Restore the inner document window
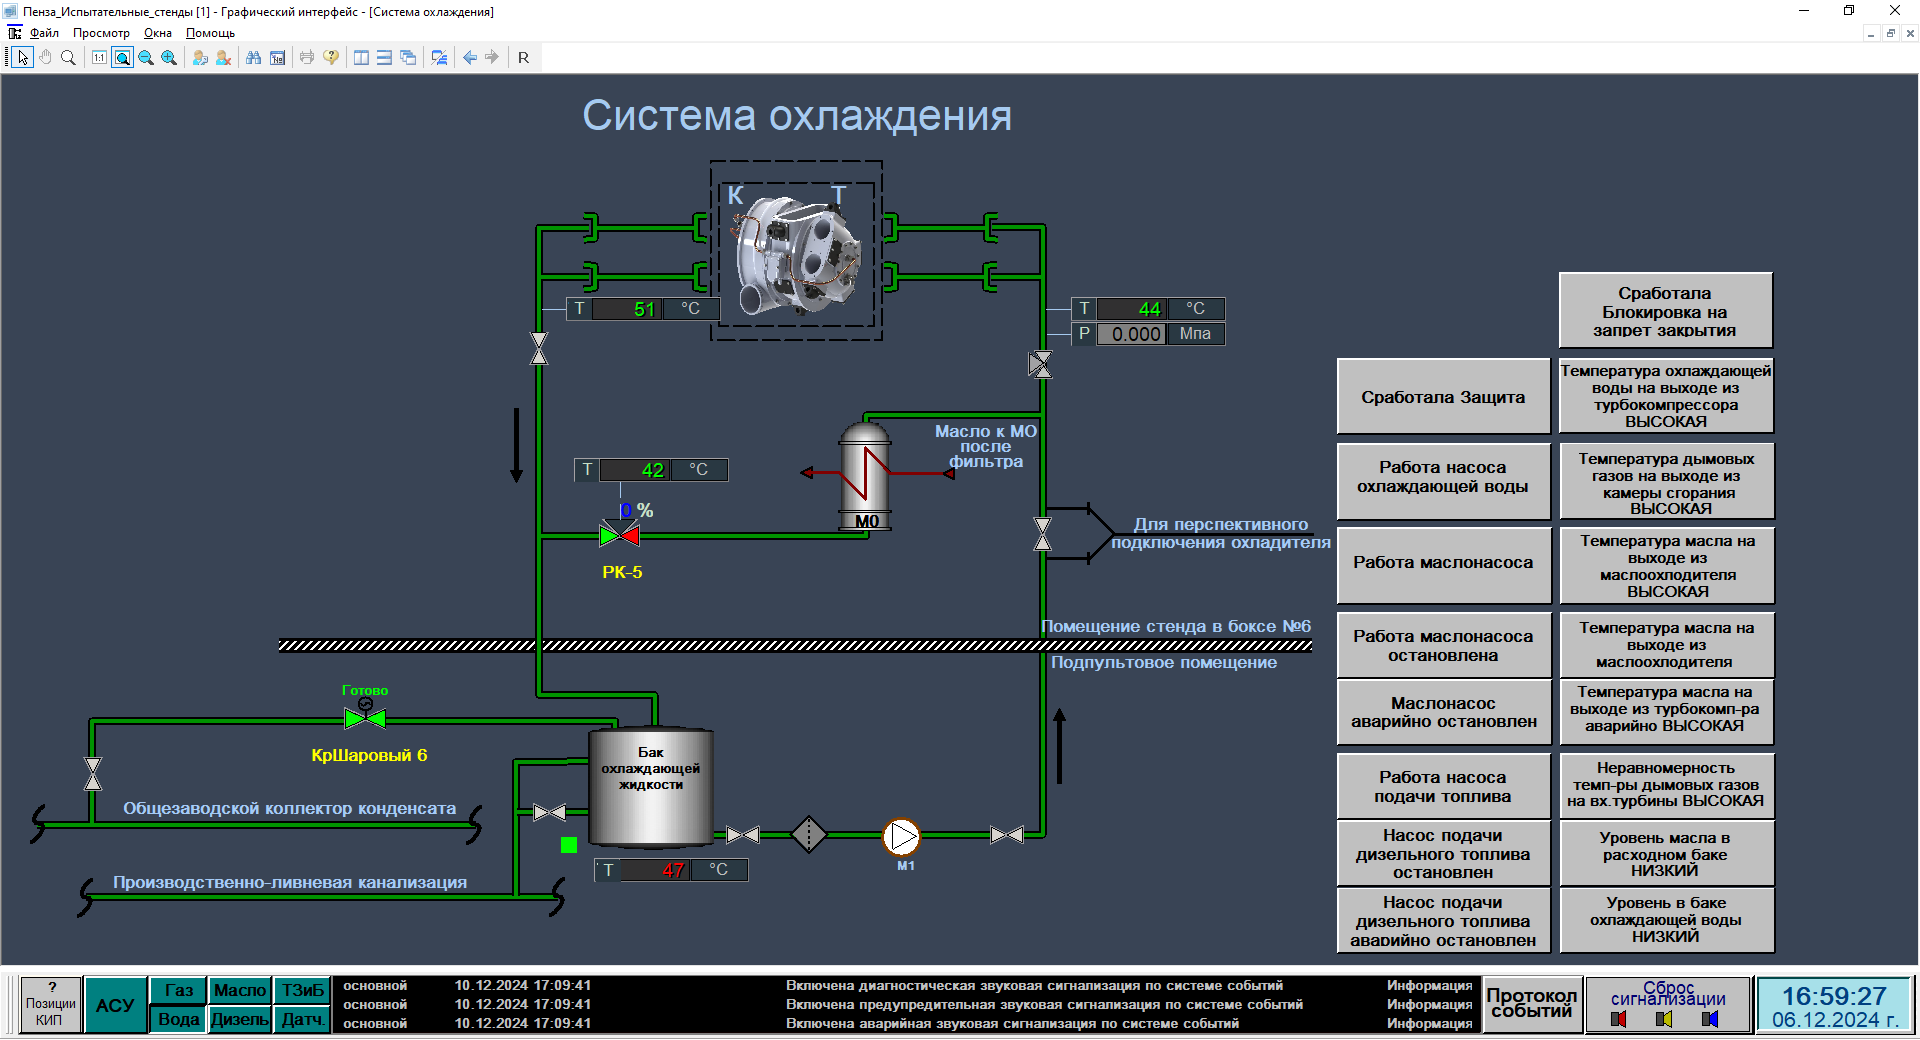The height and width of the screenshot is (1040, 1920). coord(1890,33)
